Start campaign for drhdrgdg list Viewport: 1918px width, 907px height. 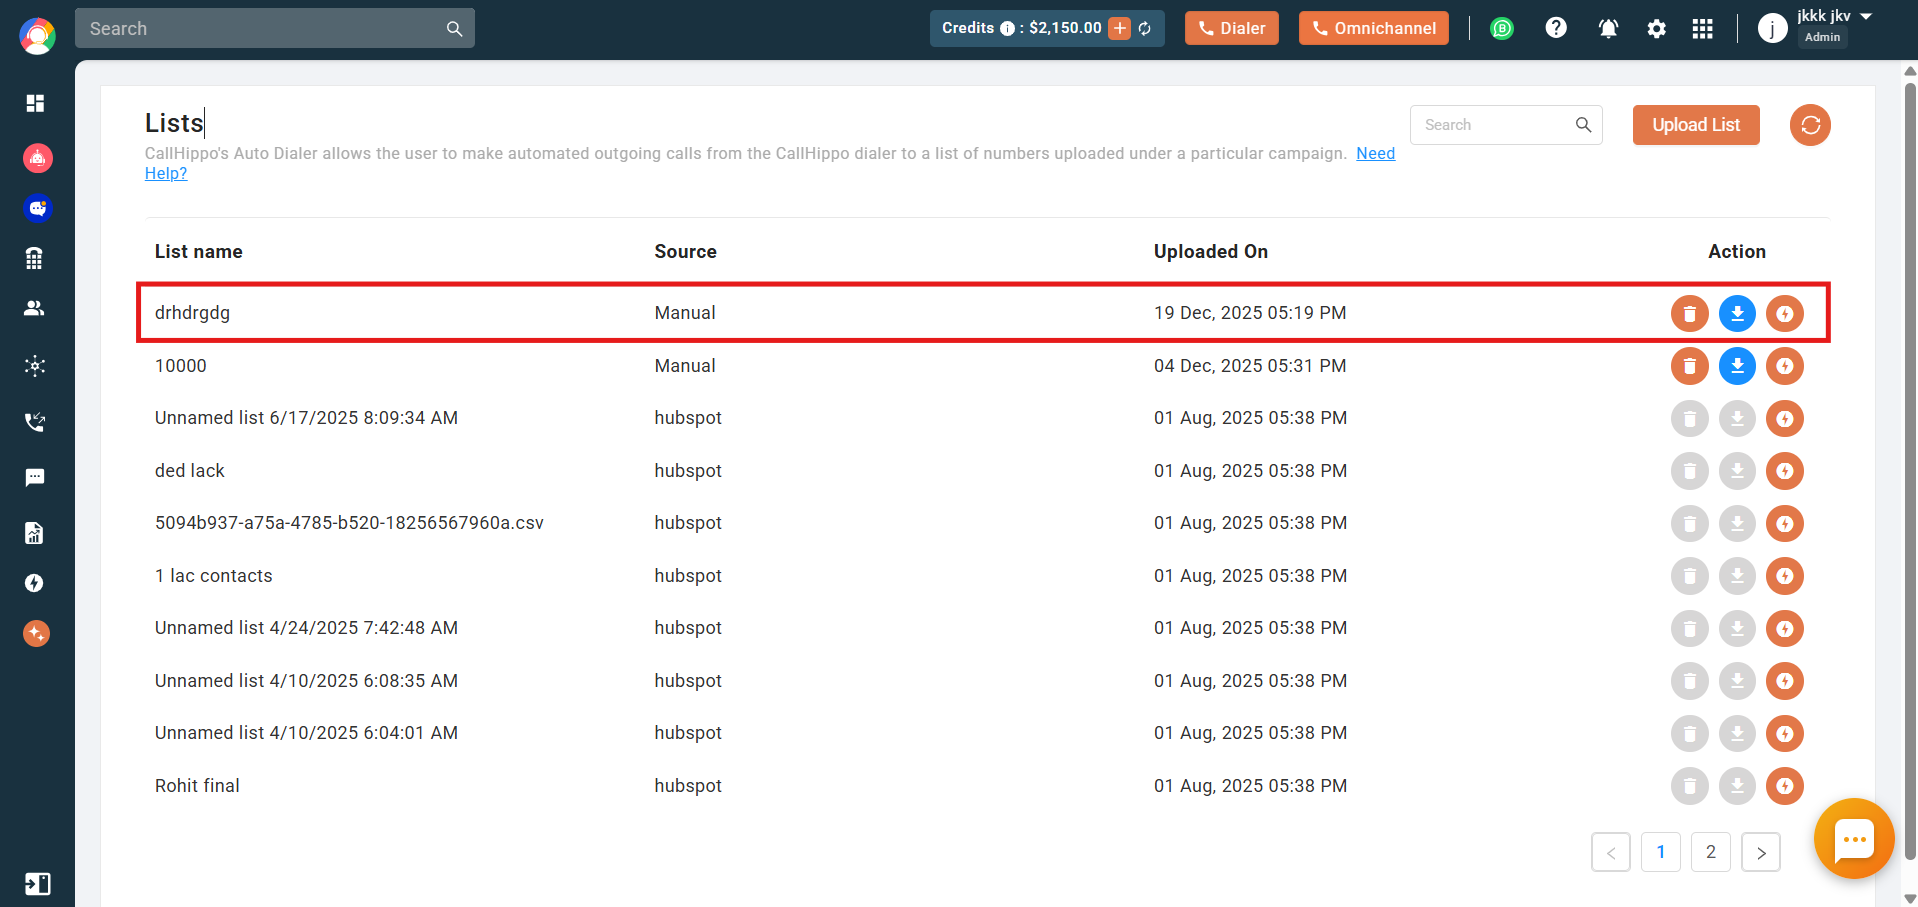click(x=1785, y=313)
